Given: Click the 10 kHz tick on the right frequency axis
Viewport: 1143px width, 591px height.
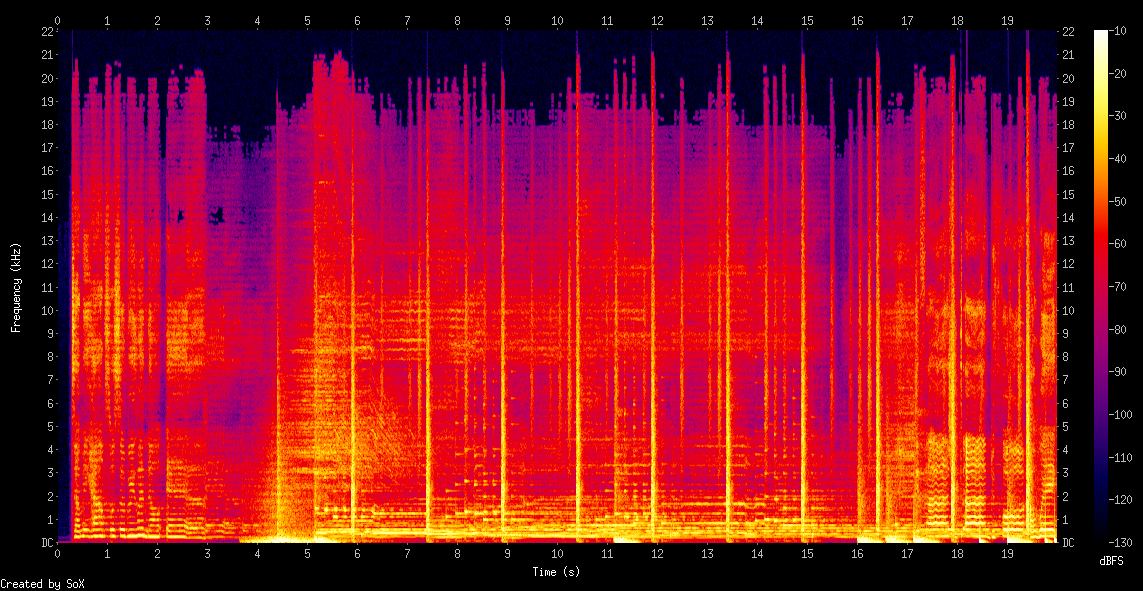Looking at the screenshot, I should coord(1068,310).
